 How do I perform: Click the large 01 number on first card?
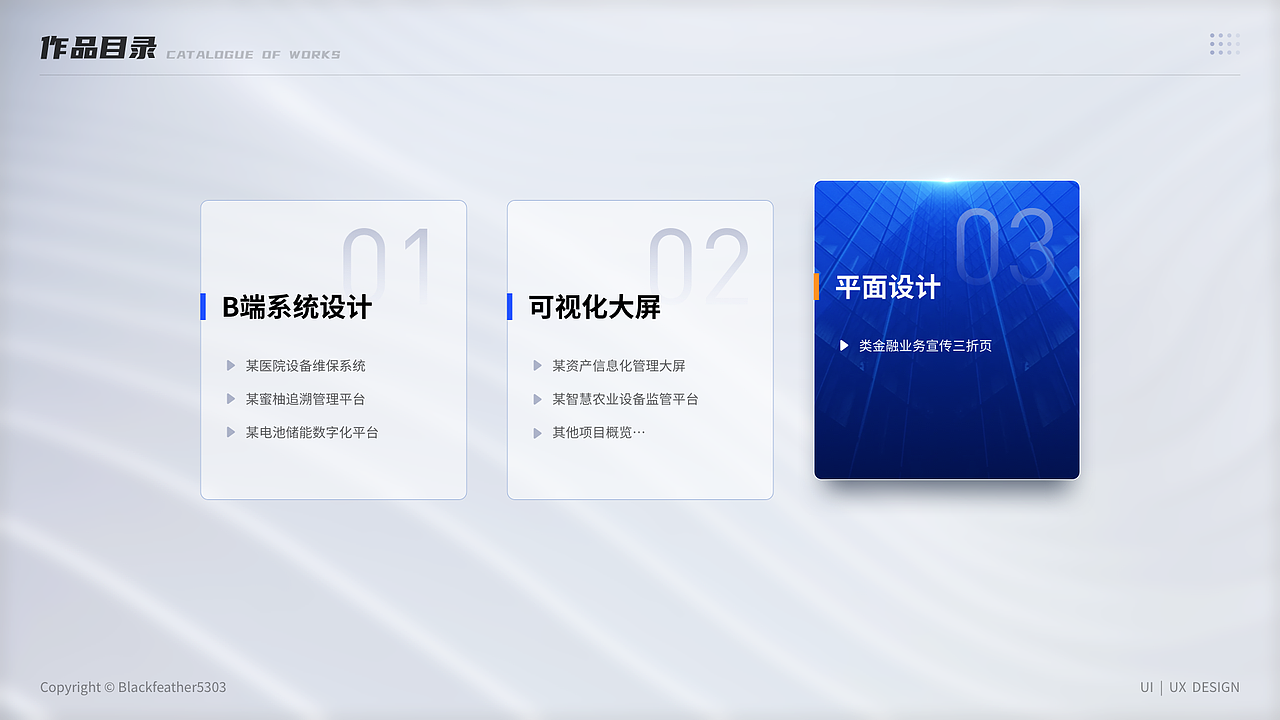392,258
